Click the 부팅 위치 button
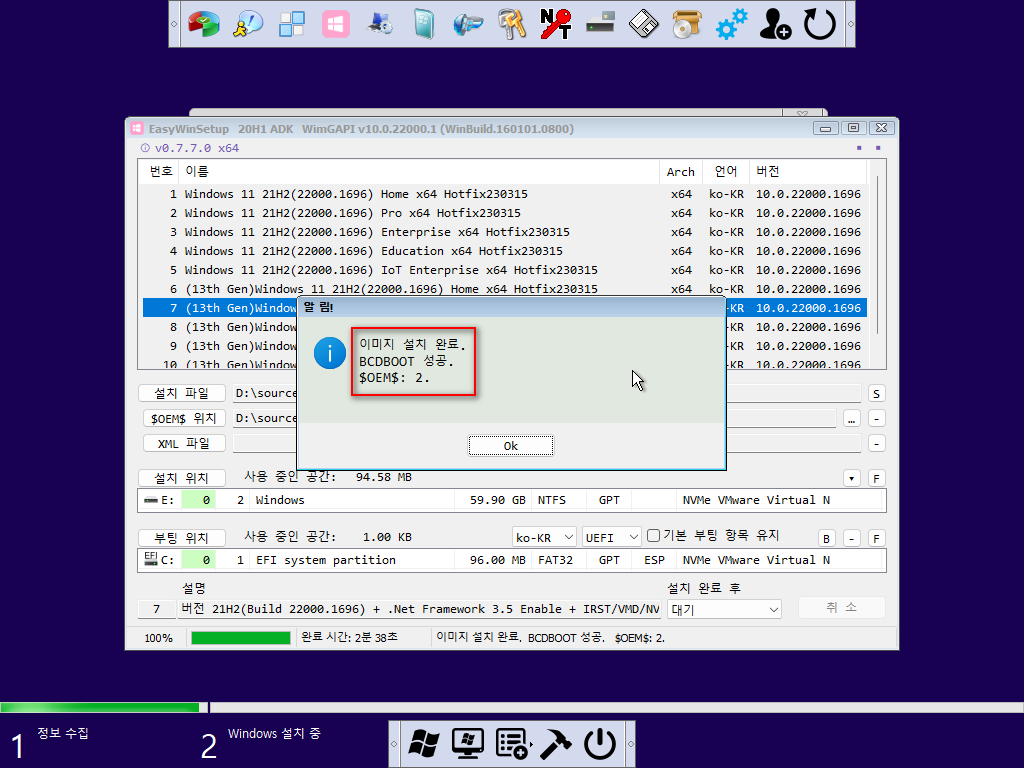1024x768 pixels. [182, 538]
